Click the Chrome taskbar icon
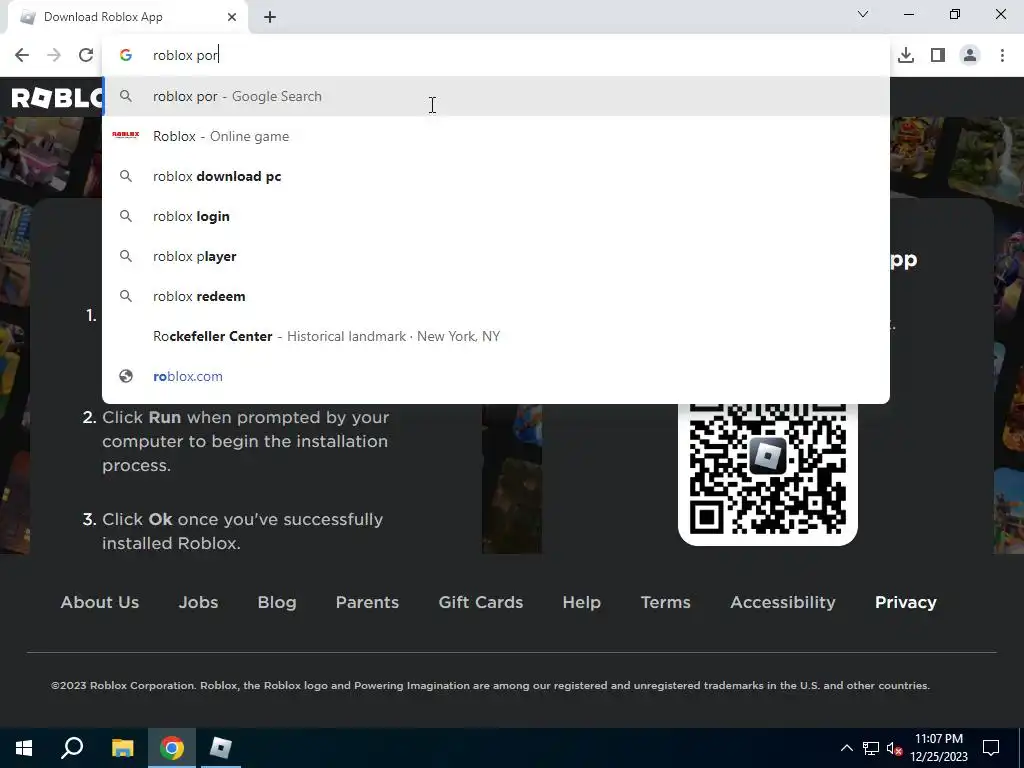The width and height of the screenshot is (1024, 768). coord(172,748)
